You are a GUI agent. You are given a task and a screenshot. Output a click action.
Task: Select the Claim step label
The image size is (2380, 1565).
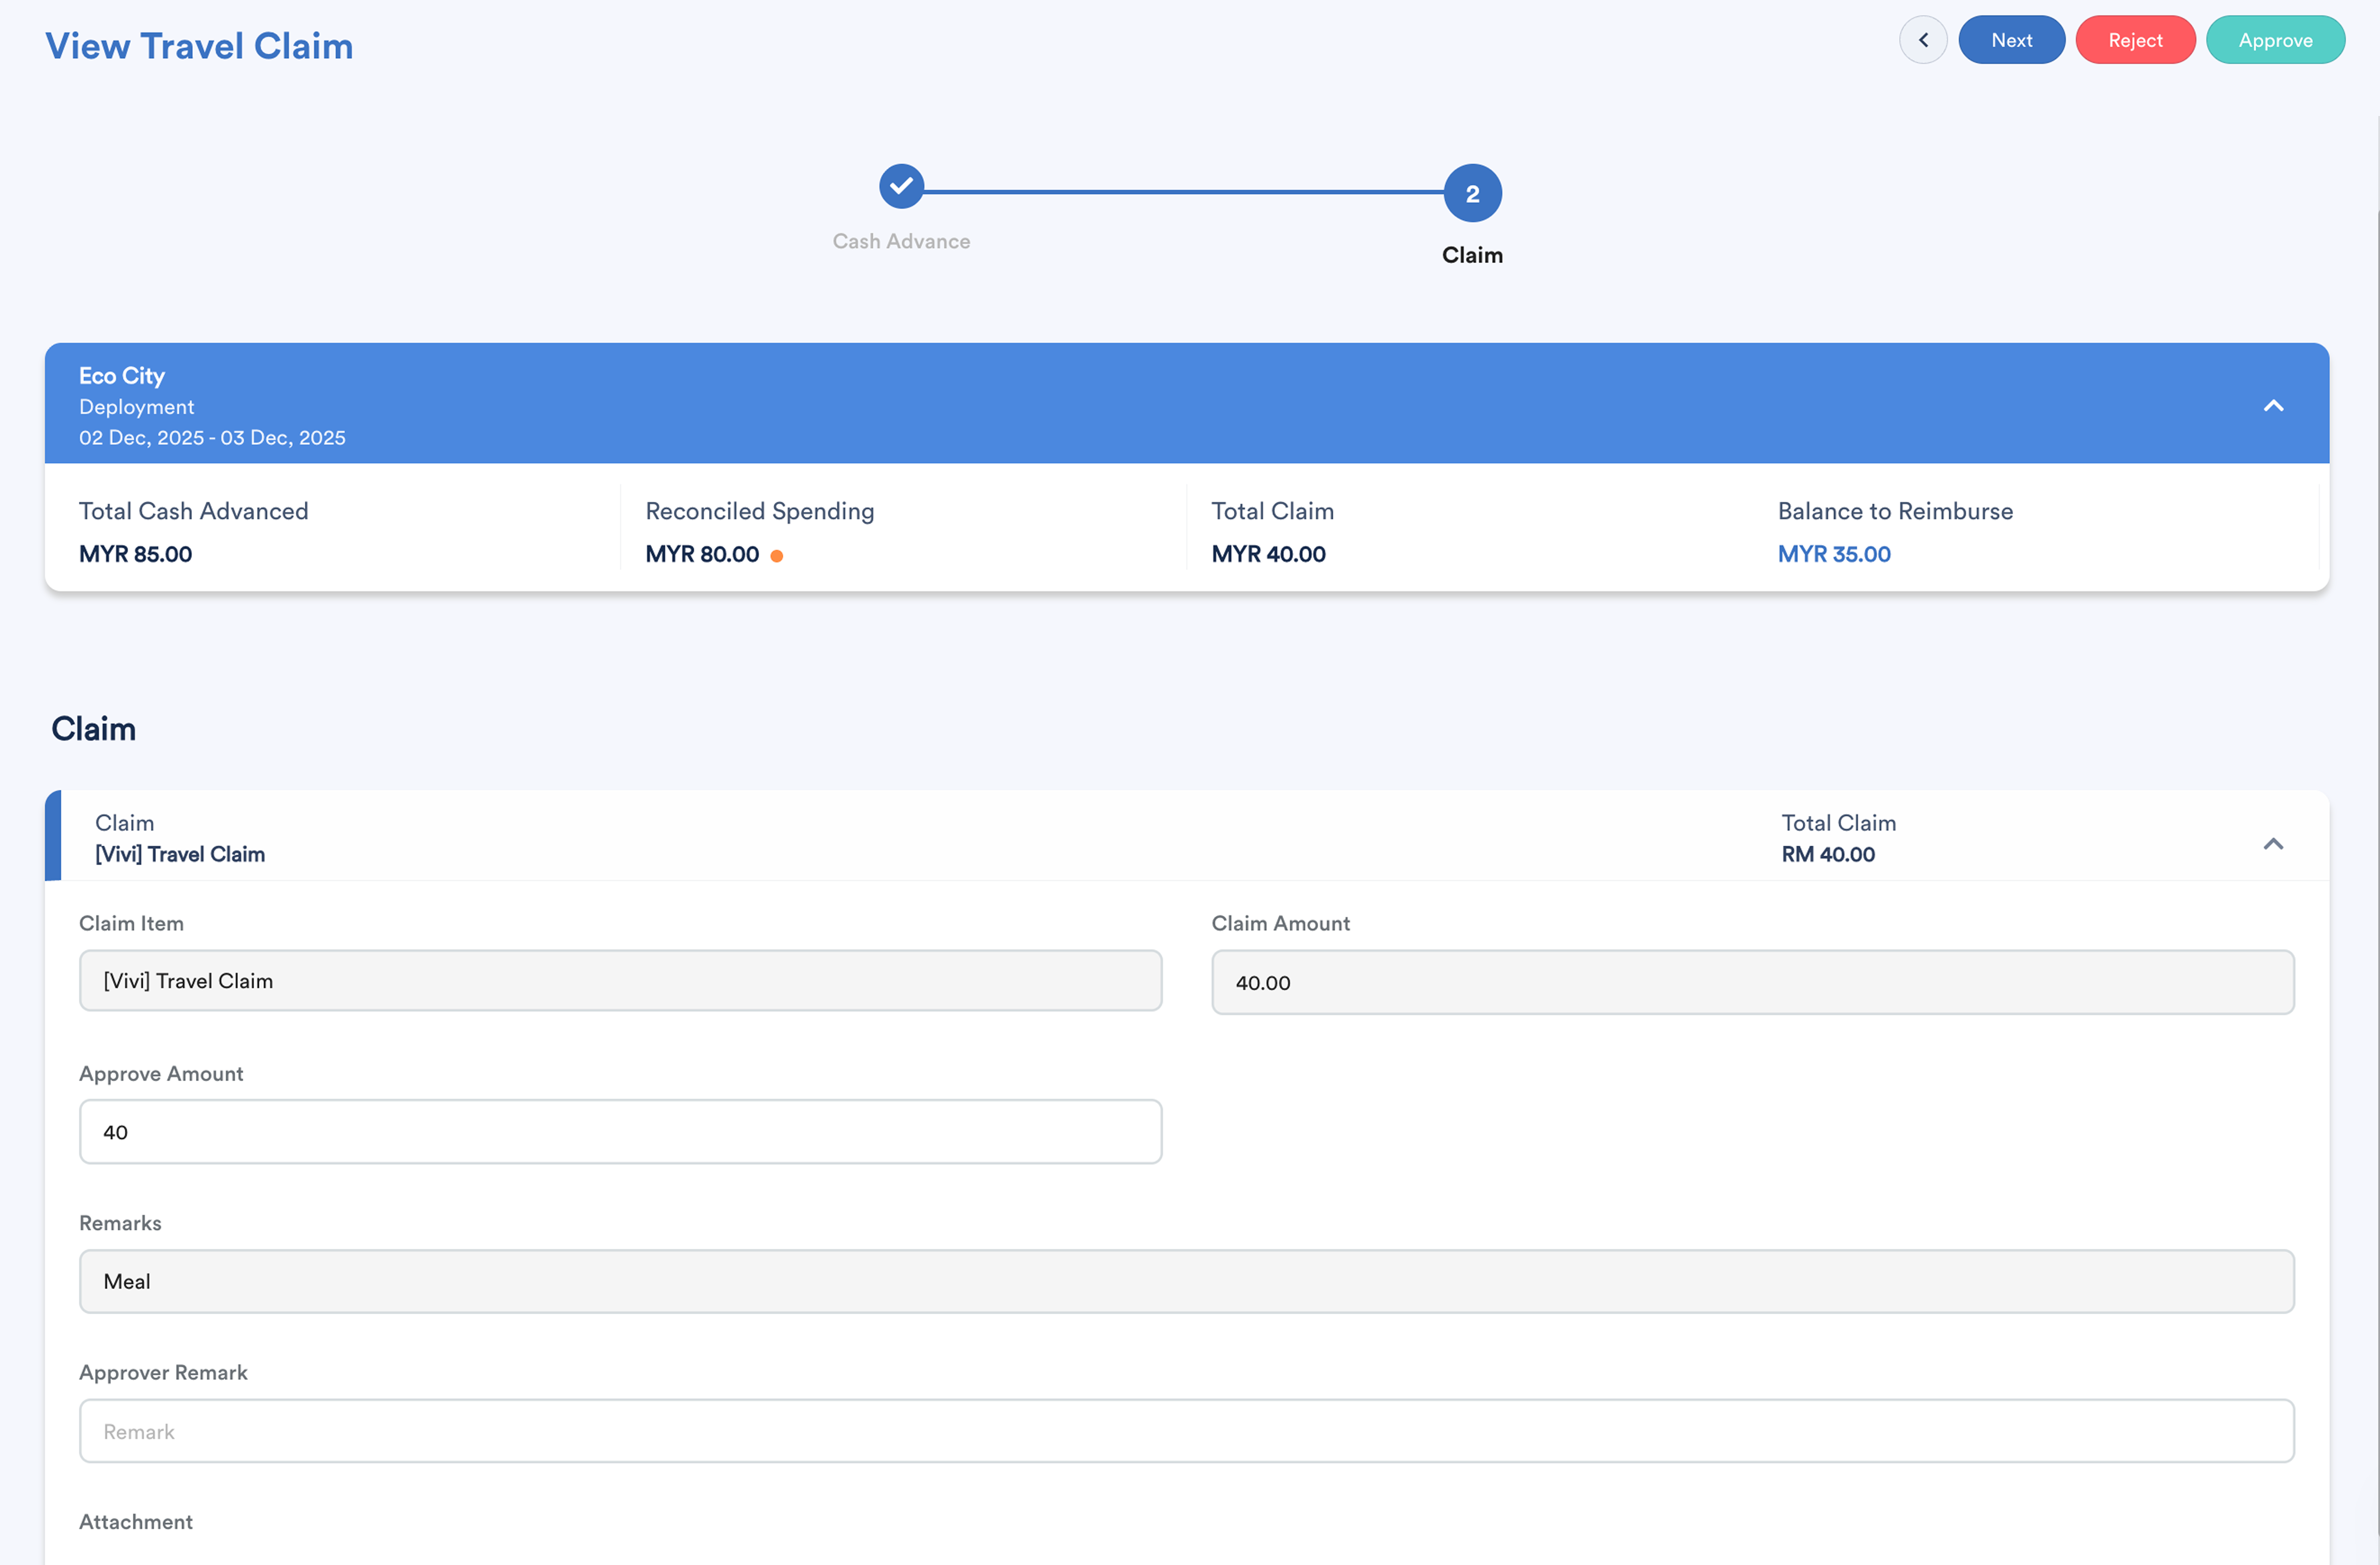point(1472,255)
